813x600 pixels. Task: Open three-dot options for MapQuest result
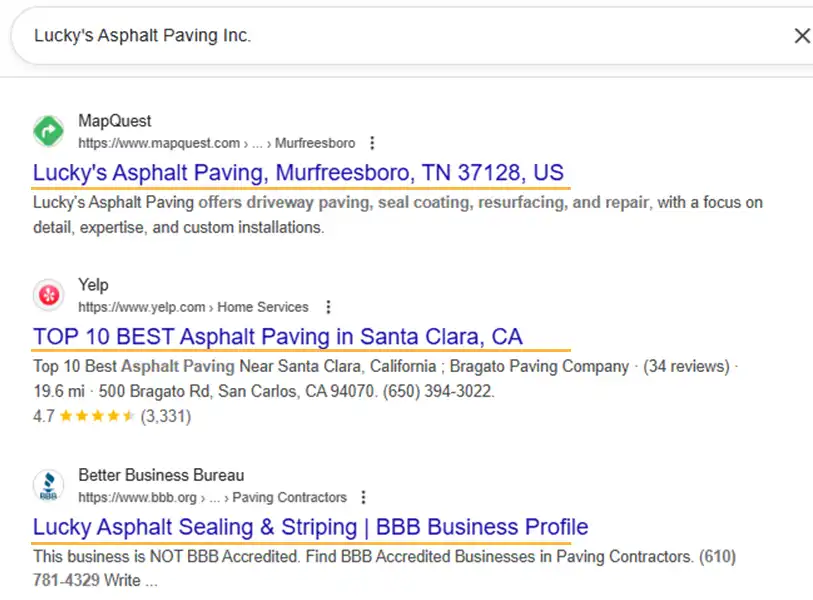click(x=372, y=143)
